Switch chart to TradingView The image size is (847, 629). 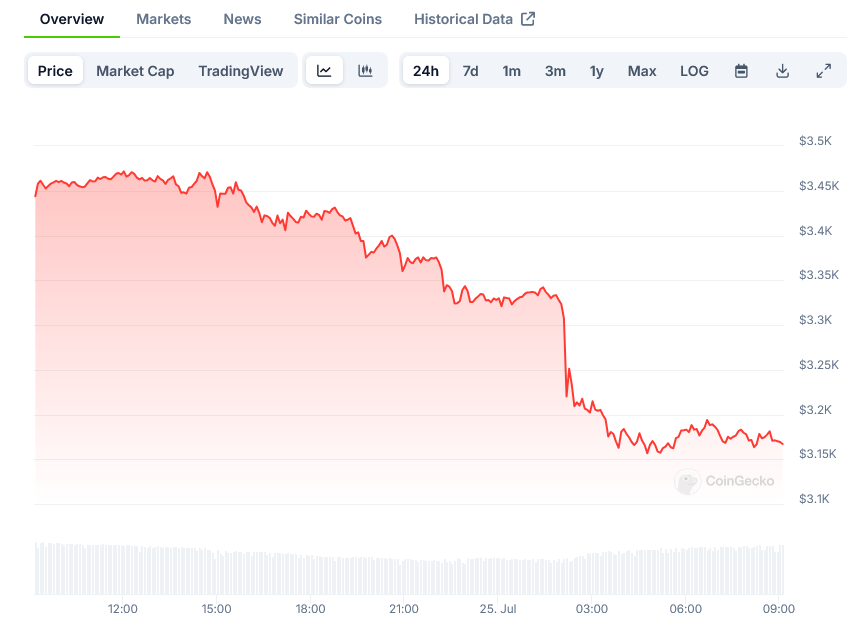pyautogui.click(x=241, y=71)
